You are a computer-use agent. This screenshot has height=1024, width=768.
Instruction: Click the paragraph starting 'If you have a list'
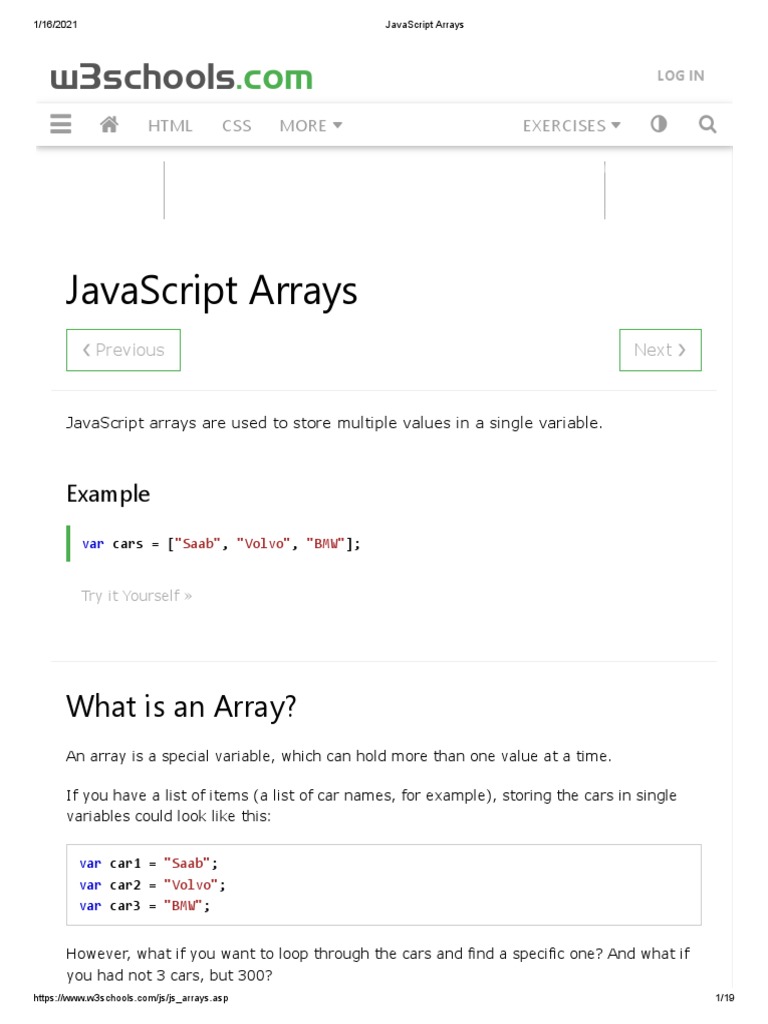click(371, 806)
